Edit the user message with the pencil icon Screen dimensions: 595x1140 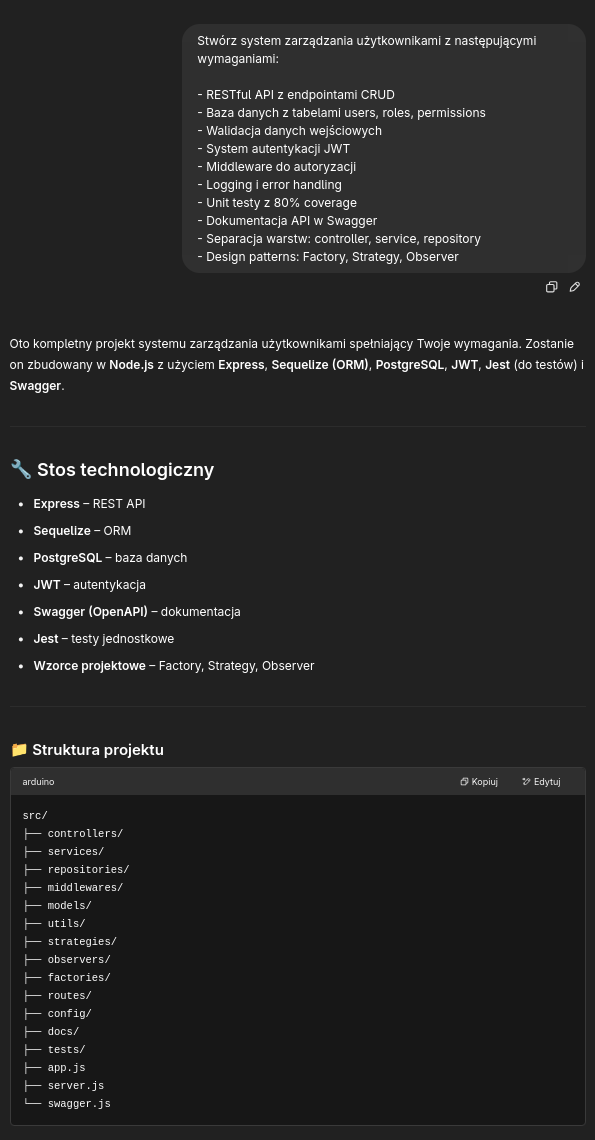point(575,287)
